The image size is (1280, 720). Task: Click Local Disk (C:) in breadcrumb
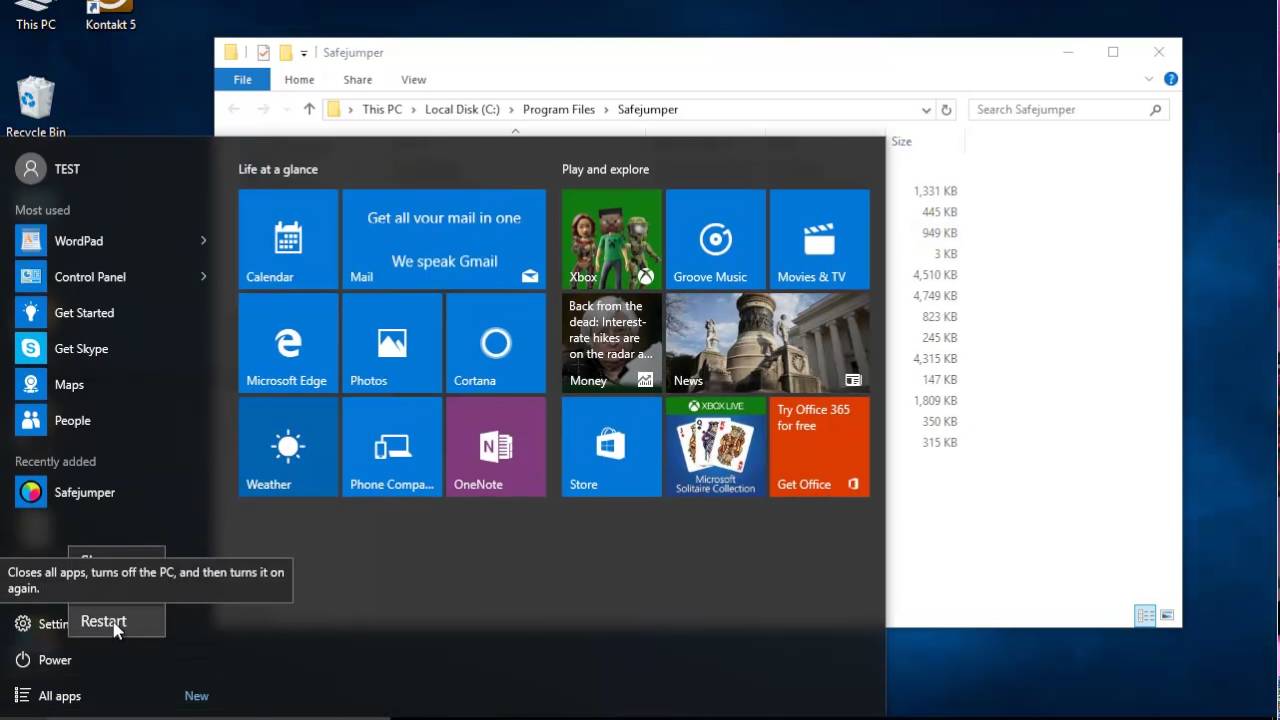(462, 110)
